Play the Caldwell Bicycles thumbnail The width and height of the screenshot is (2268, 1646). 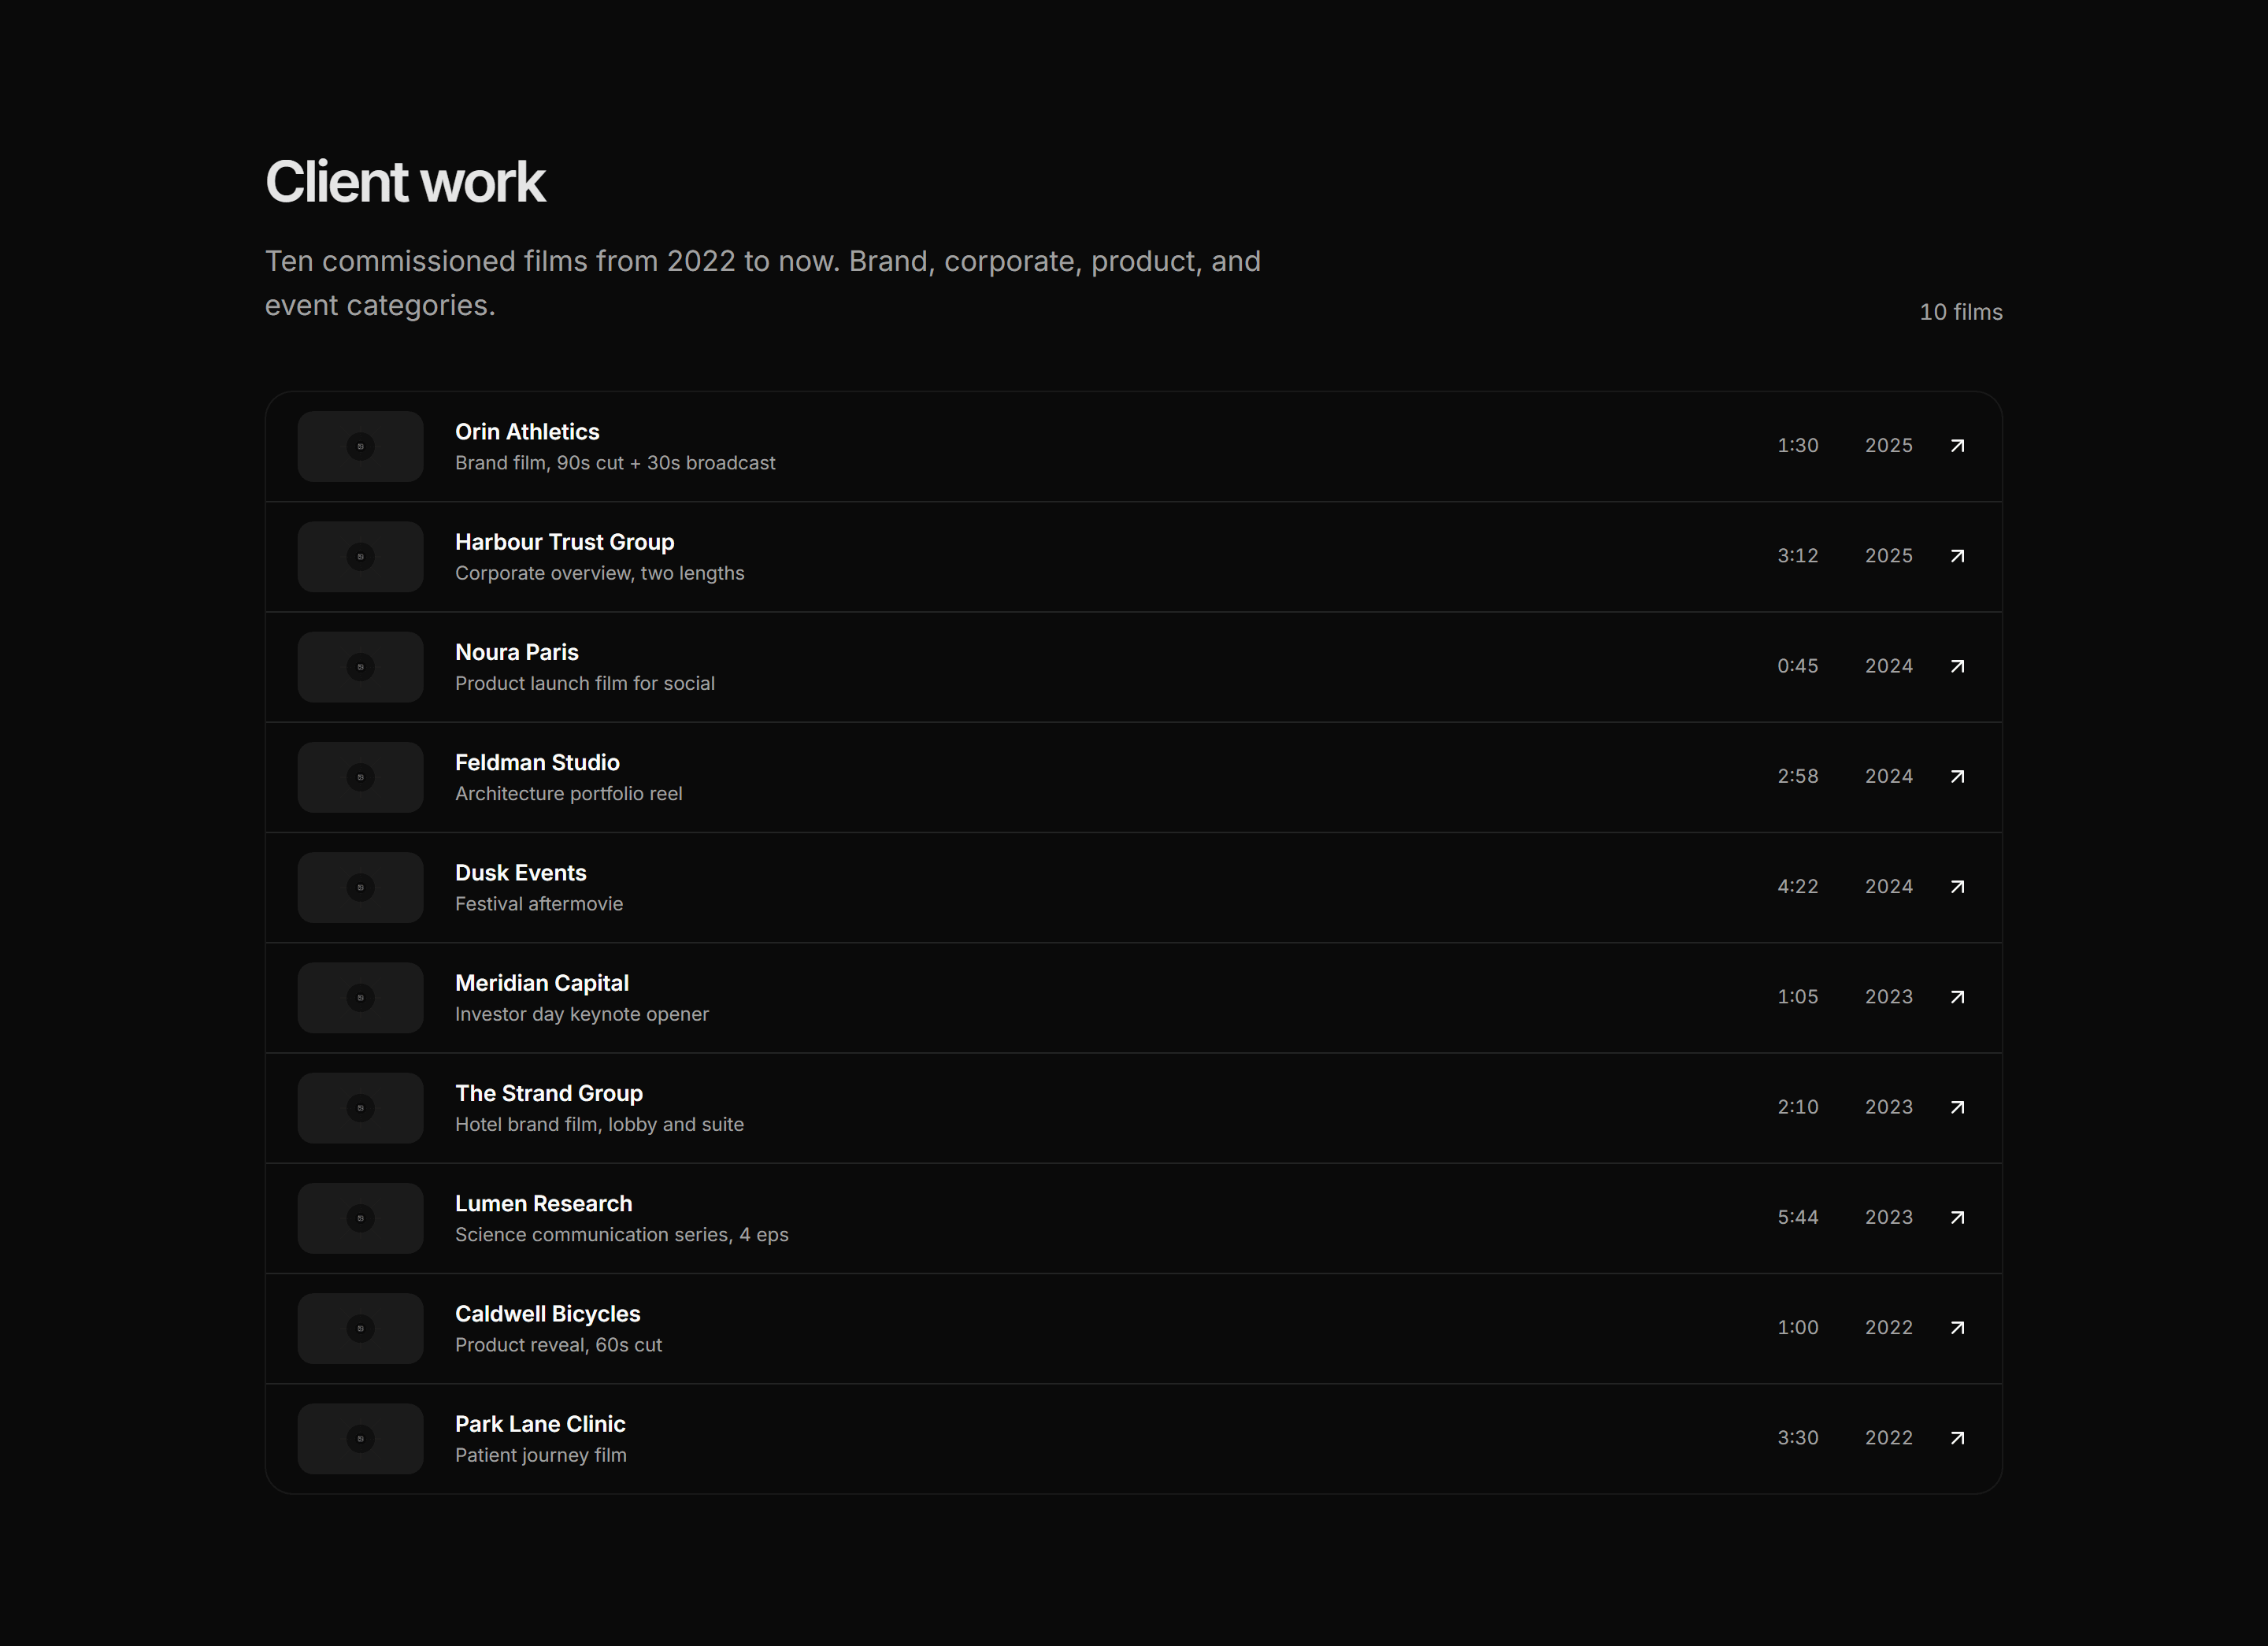[x=360, y=1328]
